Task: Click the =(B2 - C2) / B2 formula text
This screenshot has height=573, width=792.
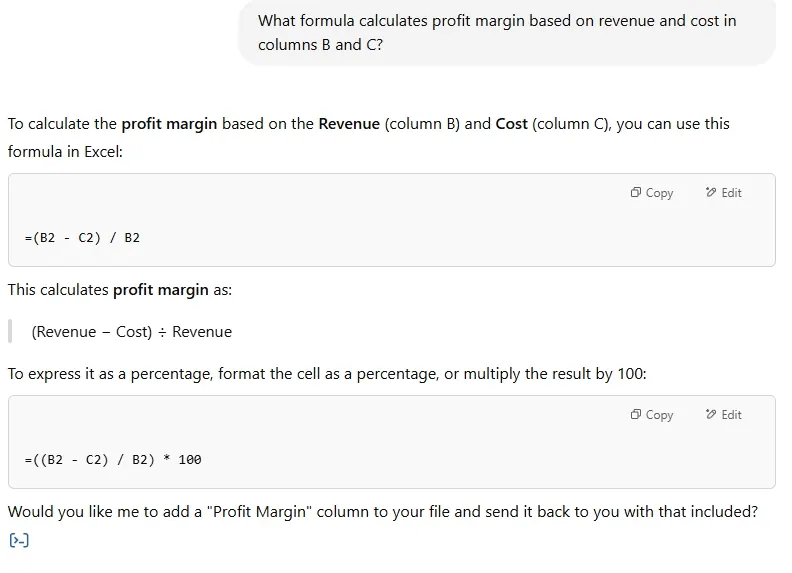Action: [x=82, y=238]
